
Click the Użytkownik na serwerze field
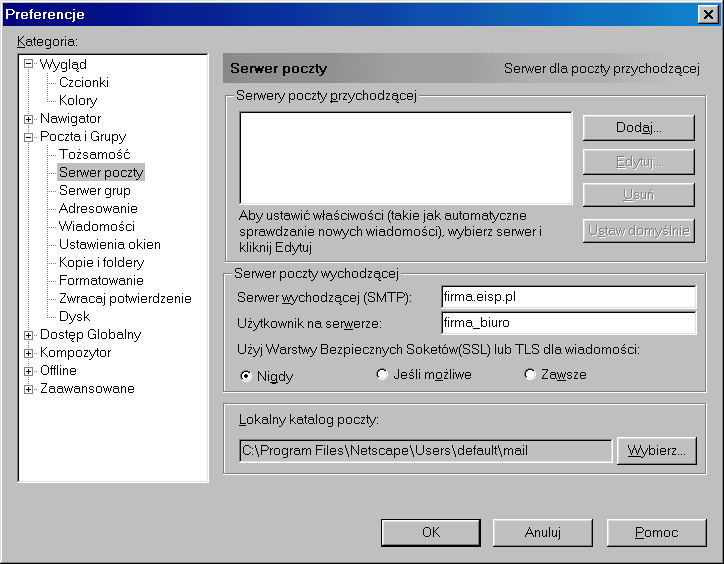[x=567, y=323]
